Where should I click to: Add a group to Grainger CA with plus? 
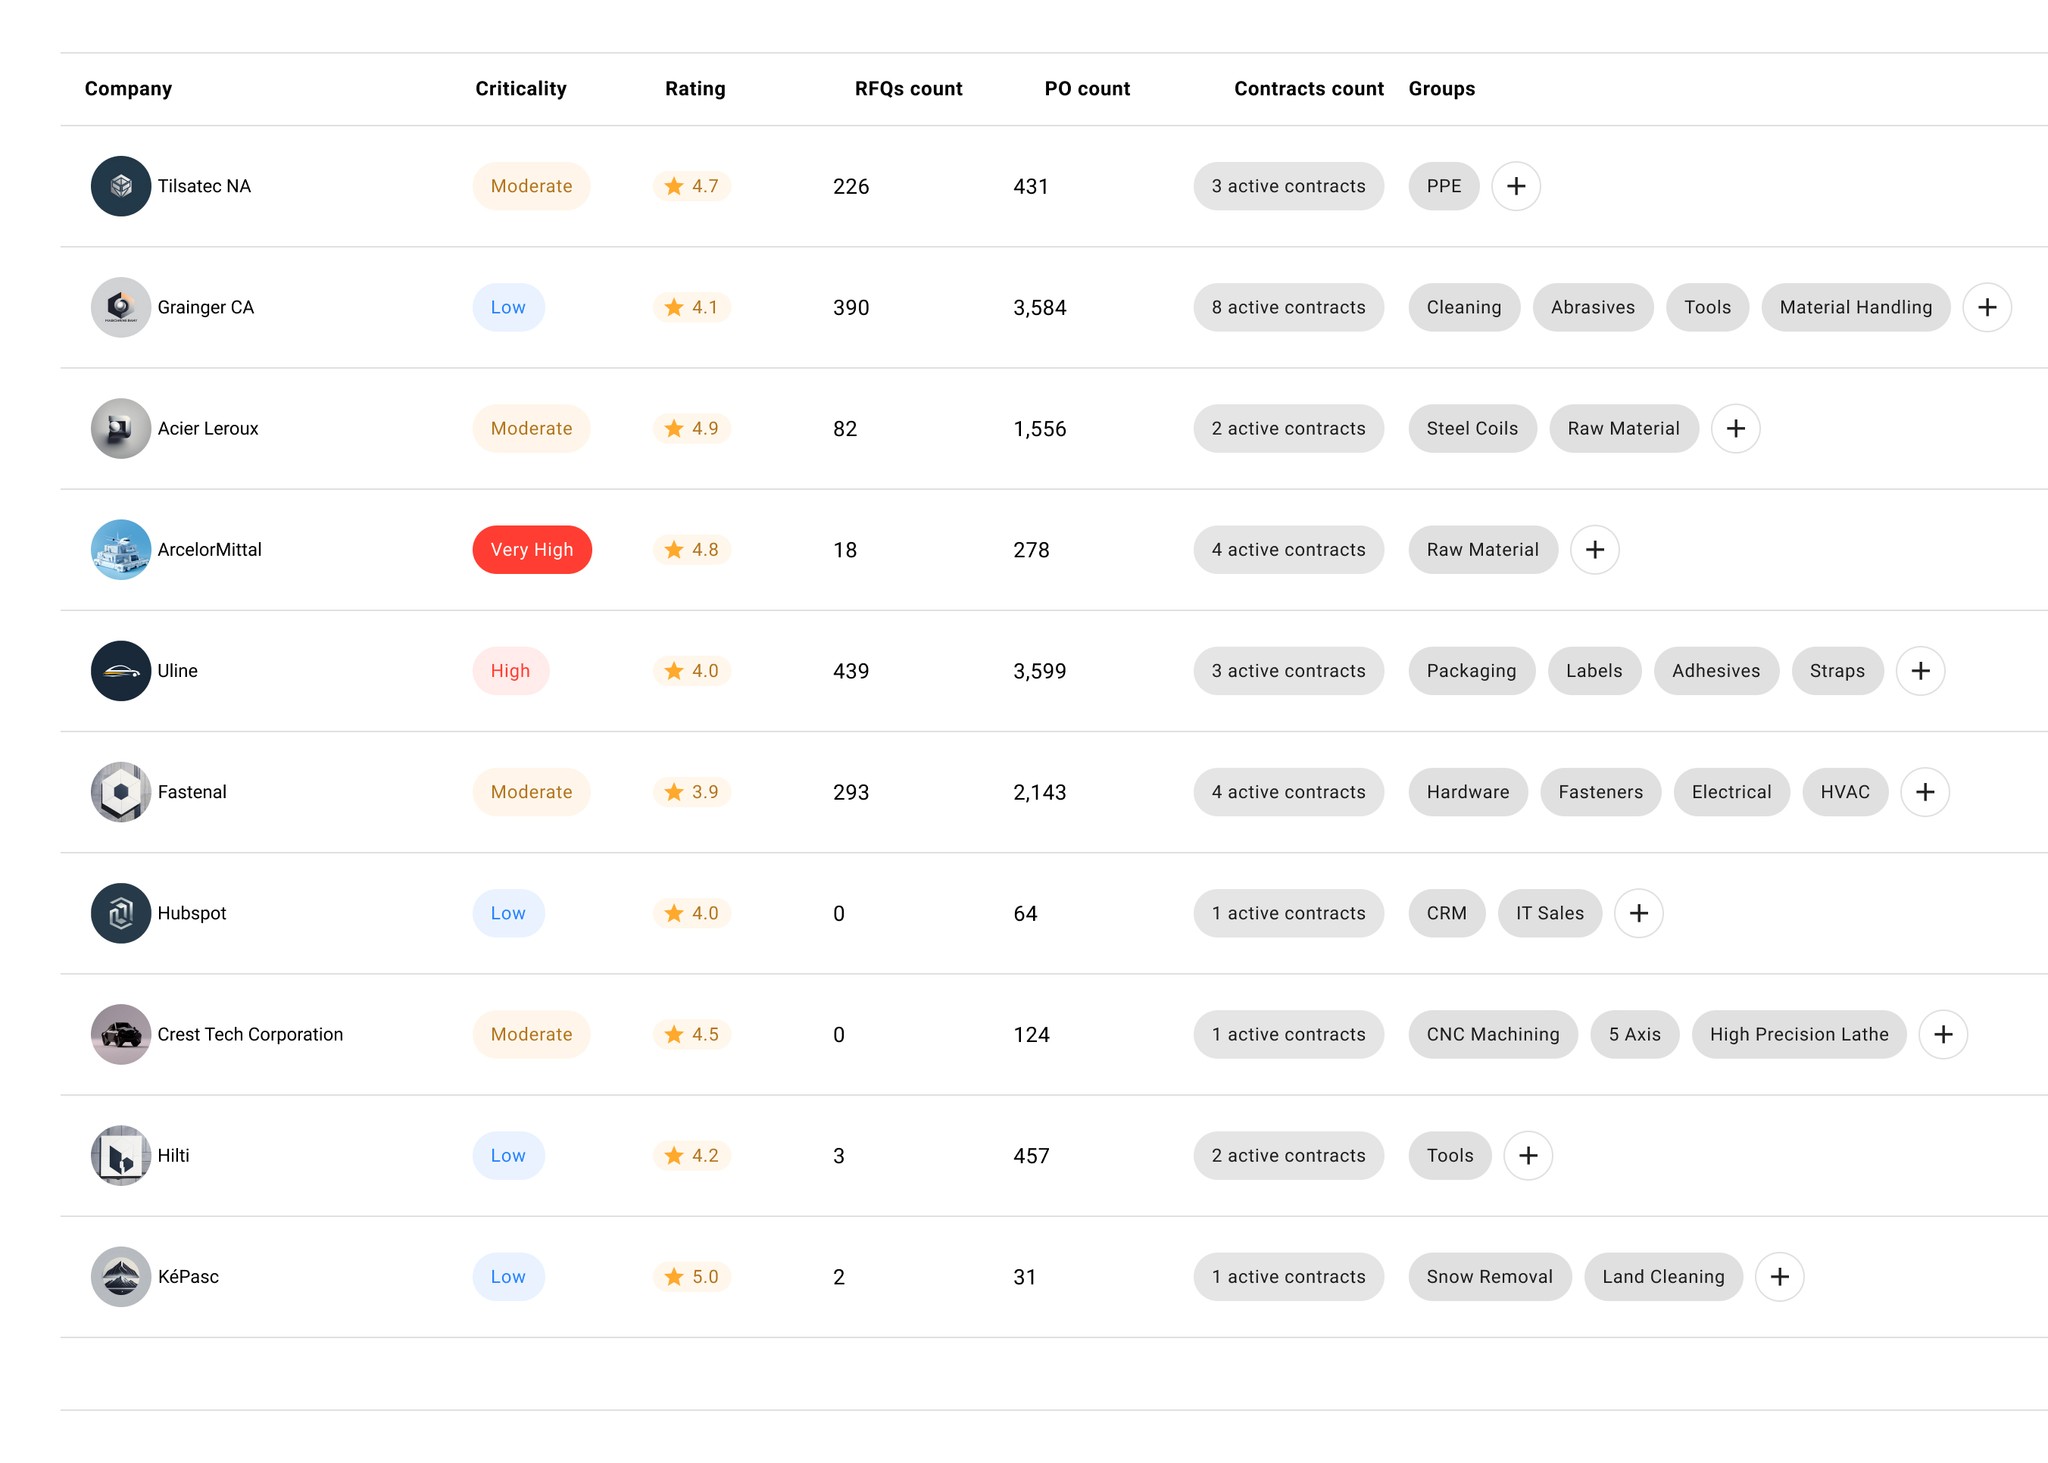1987,307
